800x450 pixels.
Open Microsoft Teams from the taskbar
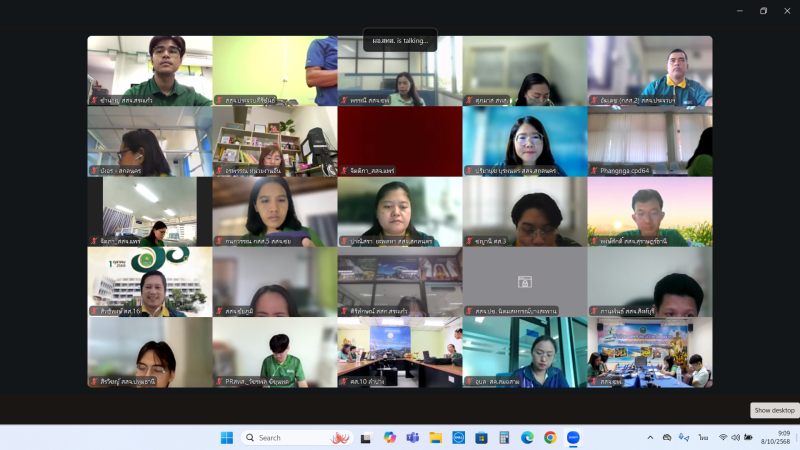412,438
